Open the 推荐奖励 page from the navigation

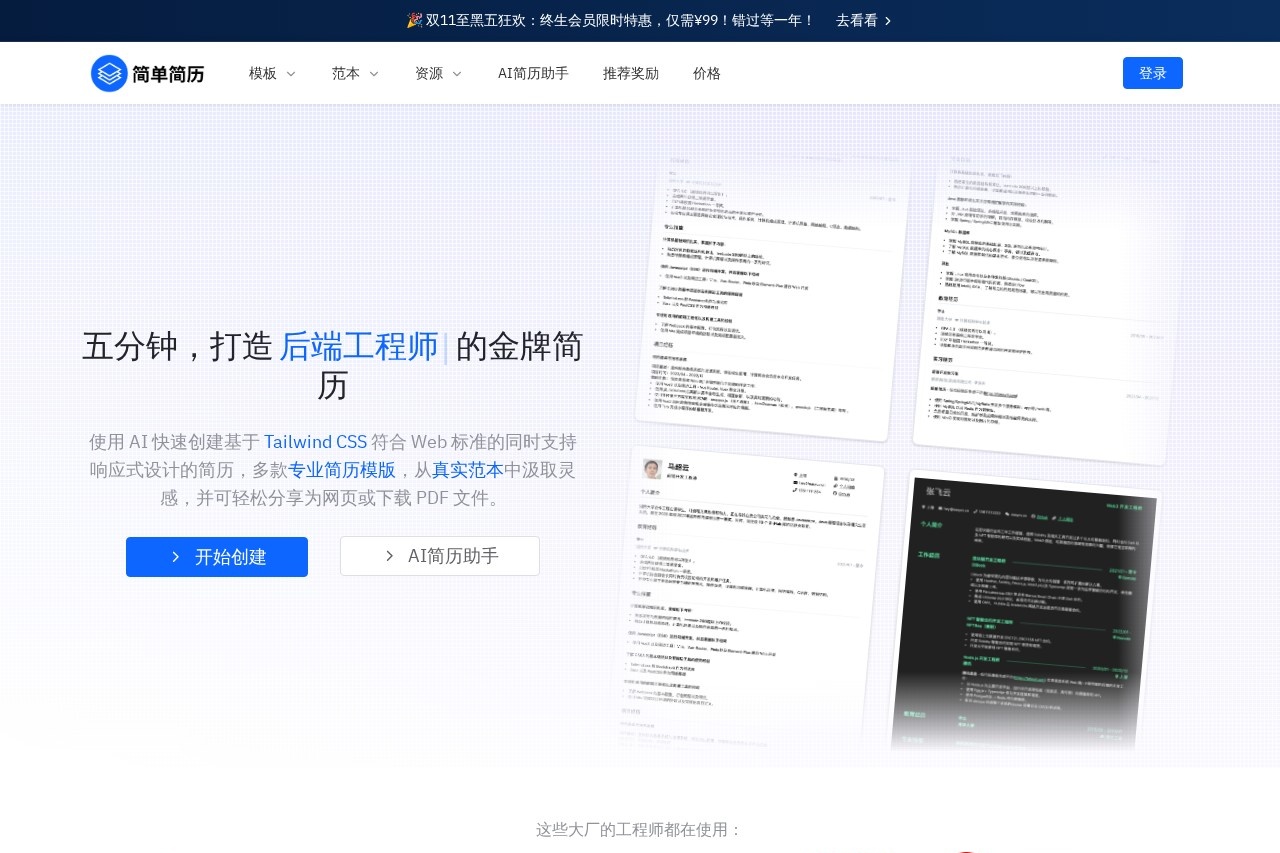tap(631, 73)
